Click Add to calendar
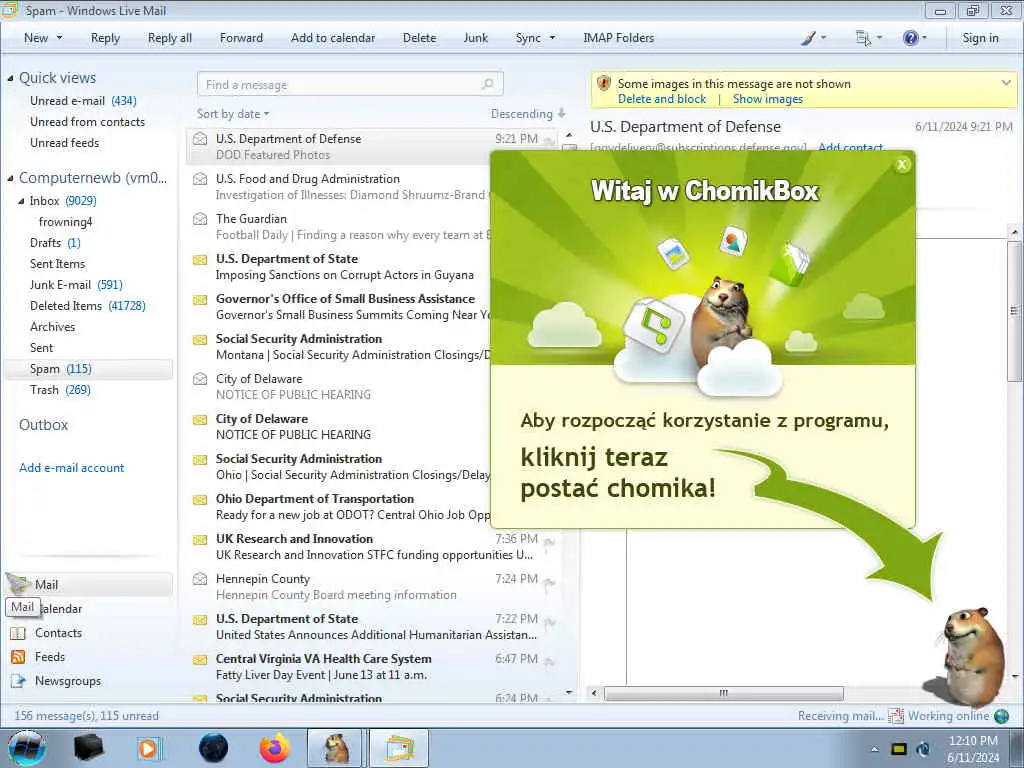 pyautogui.click(x=333, y=38)
